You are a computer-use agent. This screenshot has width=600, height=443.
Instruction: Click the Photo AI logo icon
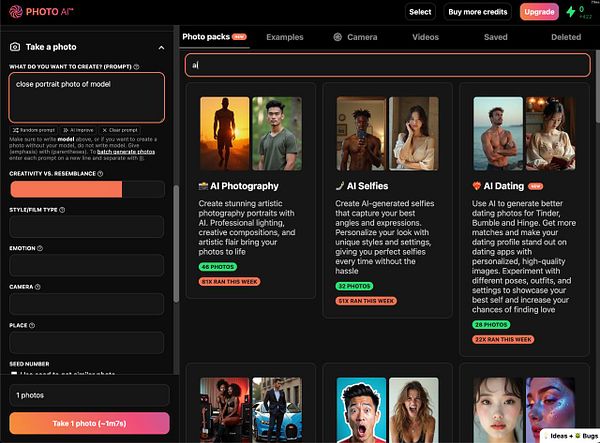click(x=16, y=11)
